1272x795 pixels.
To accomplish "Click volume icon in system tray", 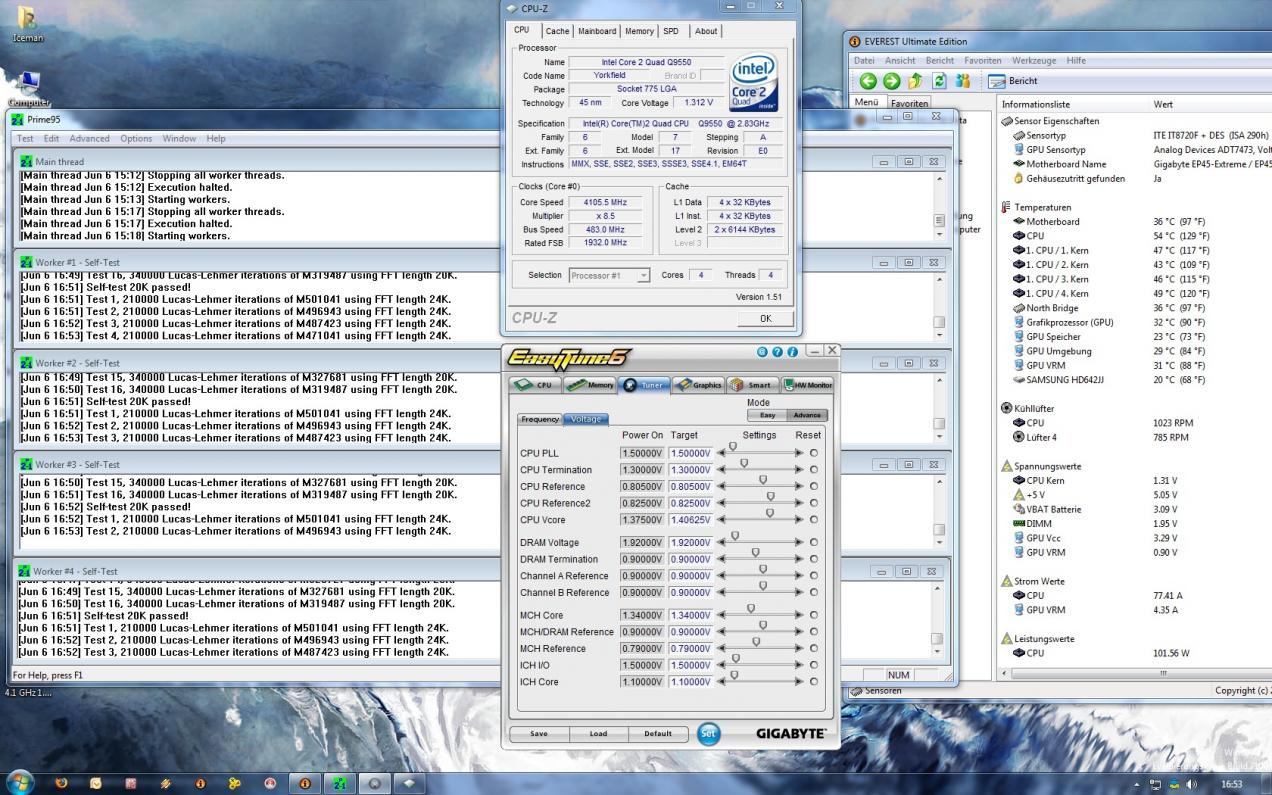I will pos(1191,785).
